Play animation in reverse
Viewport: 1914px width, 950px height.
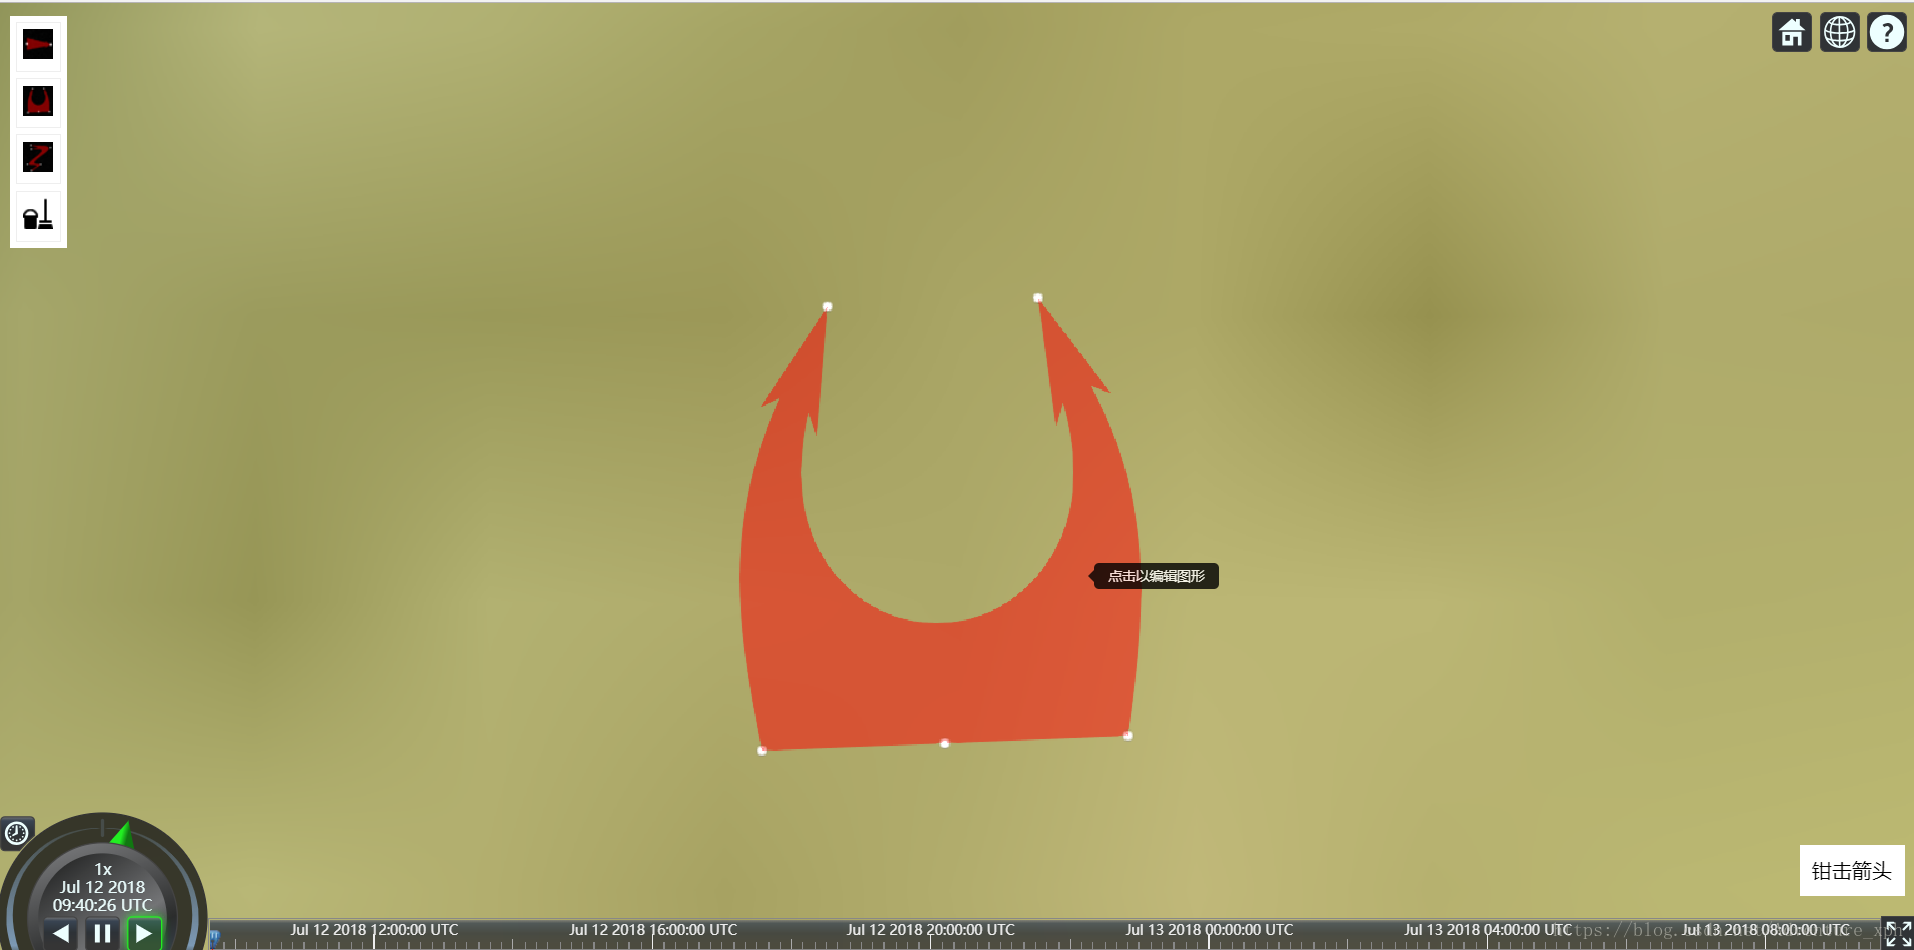(61, 933)
